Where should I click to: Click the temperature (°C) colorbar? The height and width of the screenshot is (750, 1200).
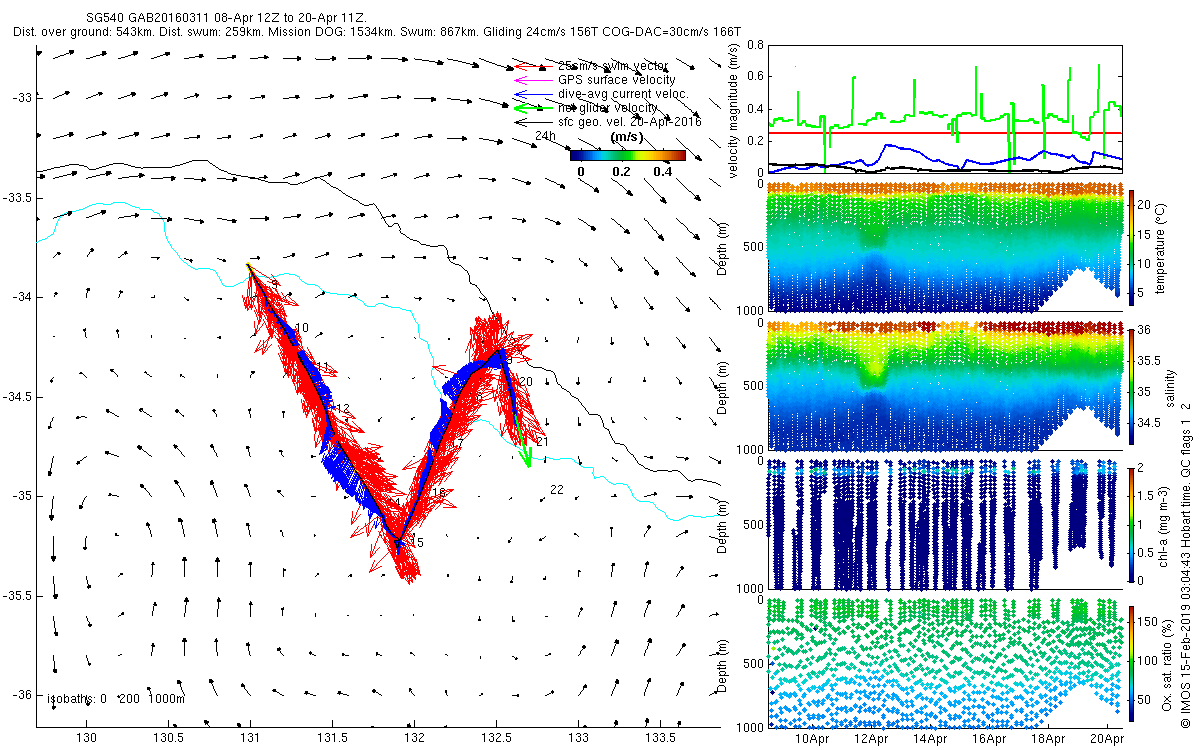pos(1131,250)
